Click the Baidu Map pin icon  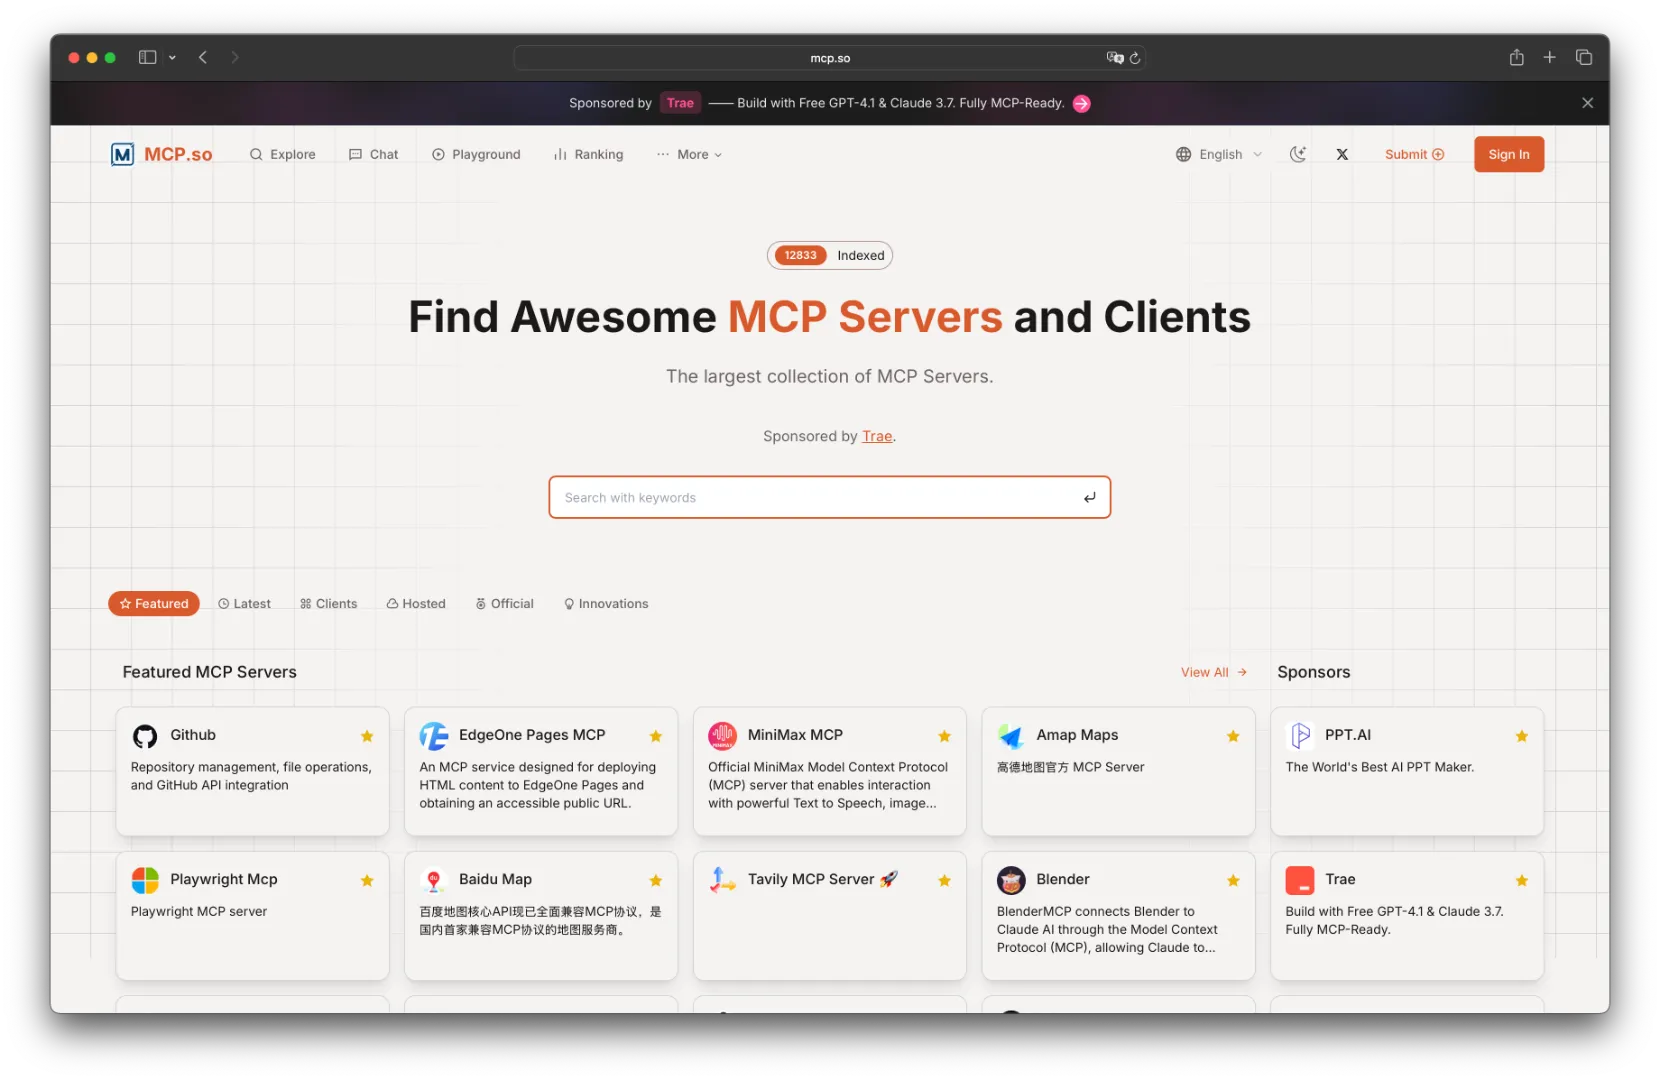[x=434, y=880]
